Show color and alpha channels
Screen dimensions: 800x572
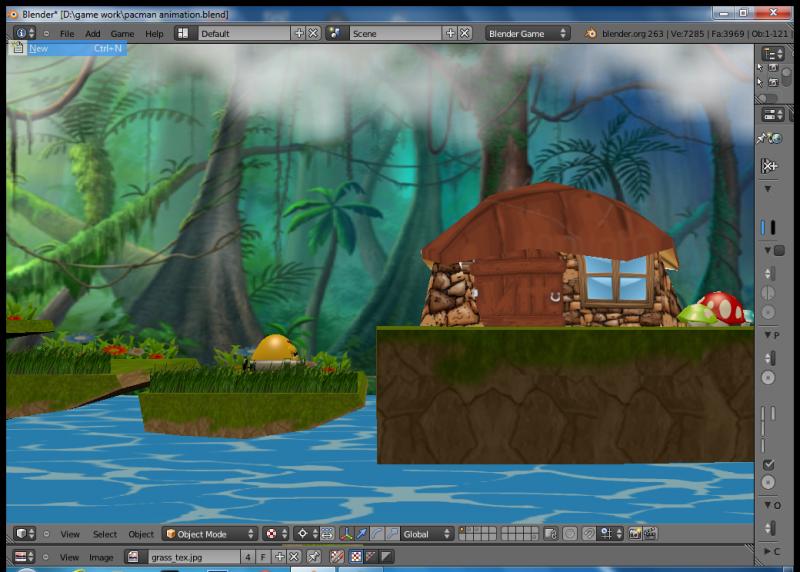pos(337,557)
